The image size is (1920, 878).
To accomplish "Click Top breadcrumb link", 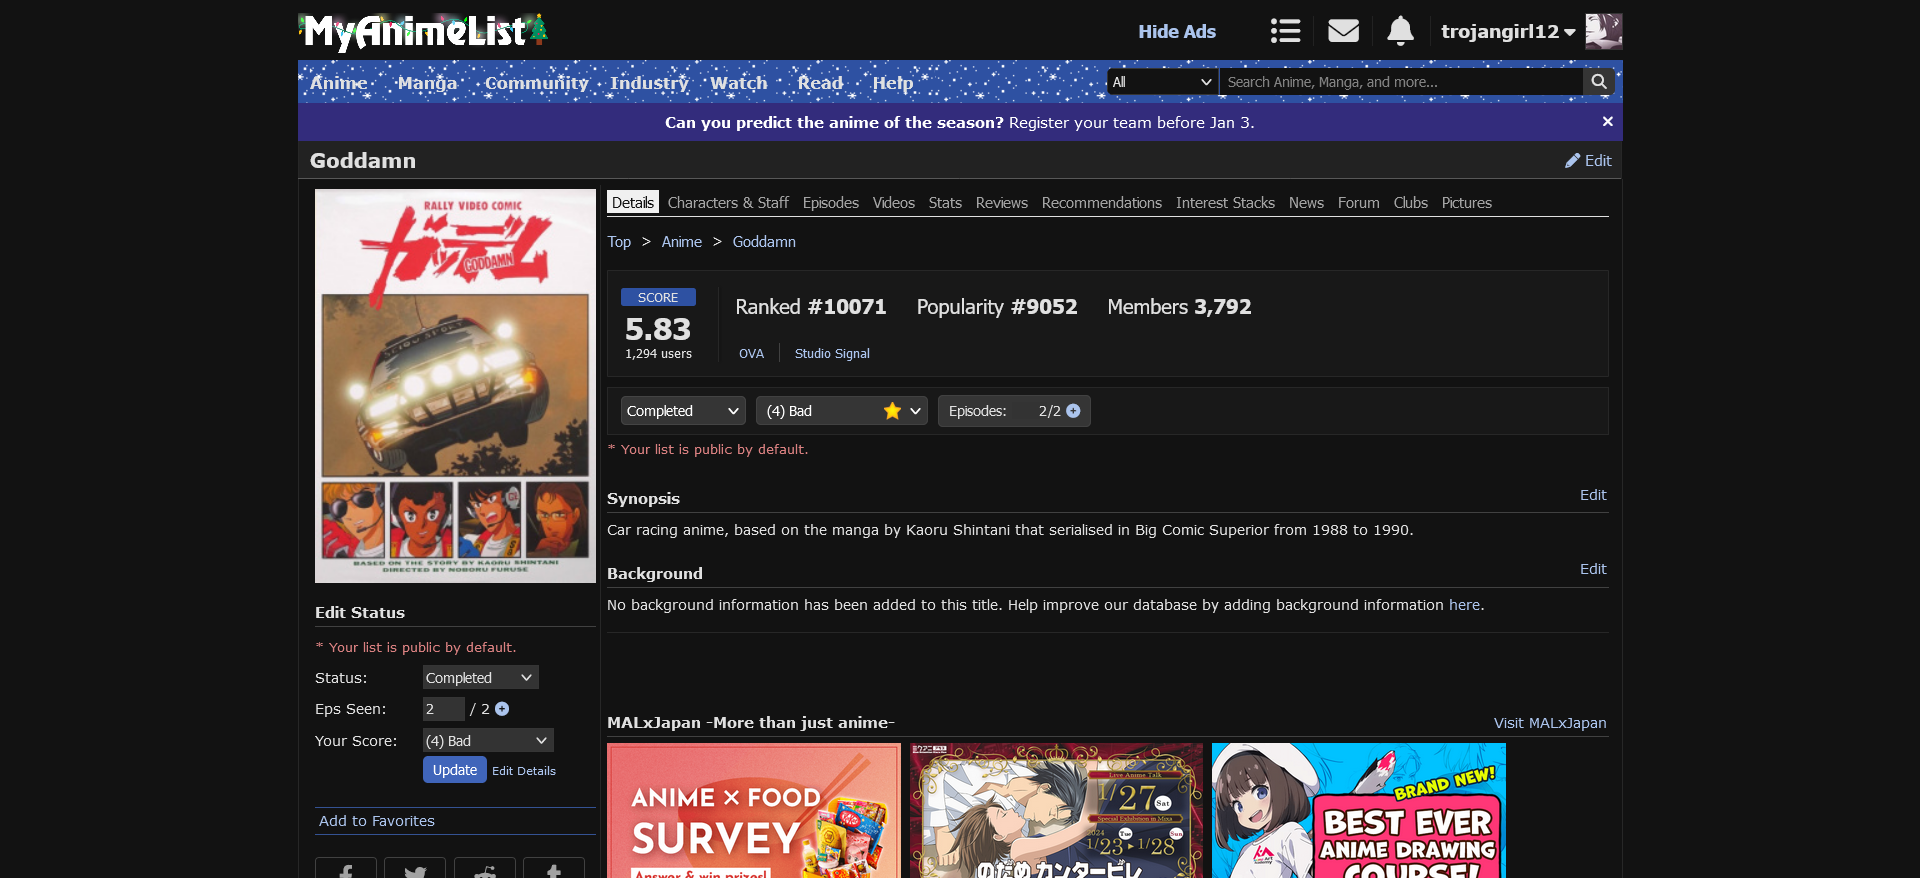I will [x=619, y=242].
